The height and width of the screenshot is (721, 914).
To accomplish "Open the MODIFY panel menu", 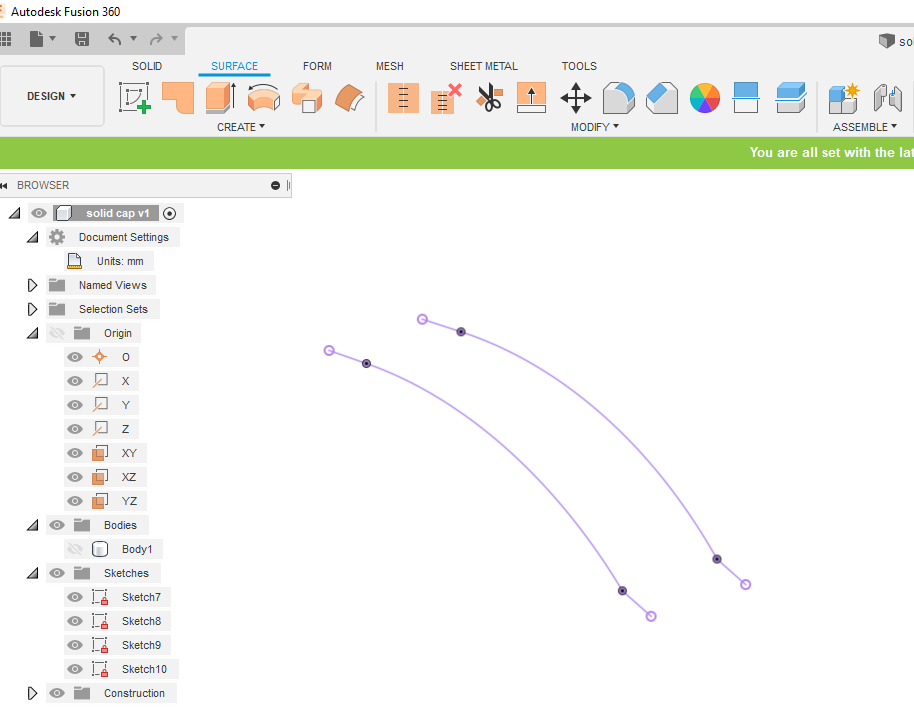I will tap(593, 126).
